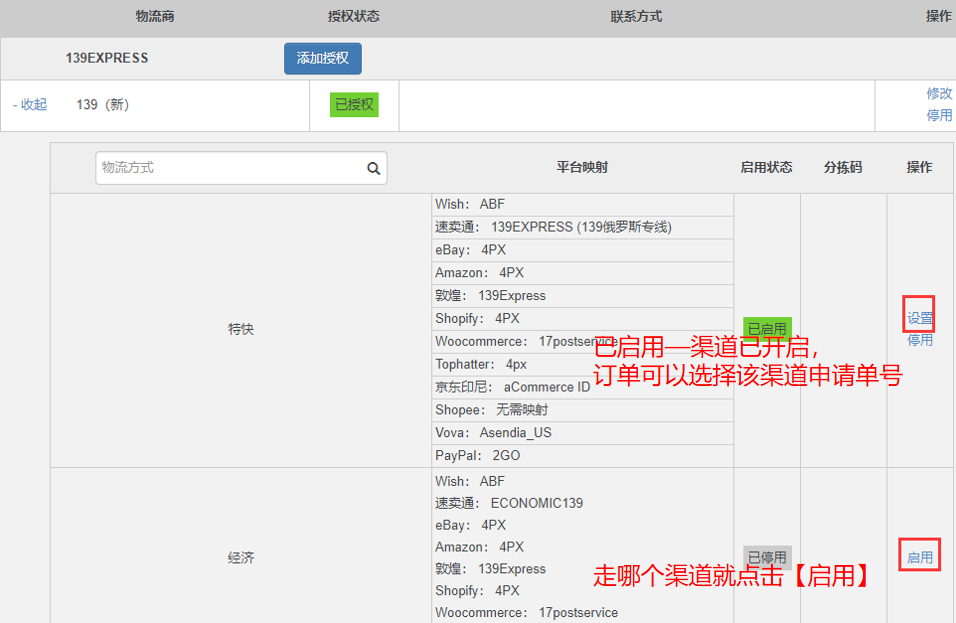Click the PayPal: 2GO mapping row
This screenshot has width=956, height=623.
(x=582, y=456)
